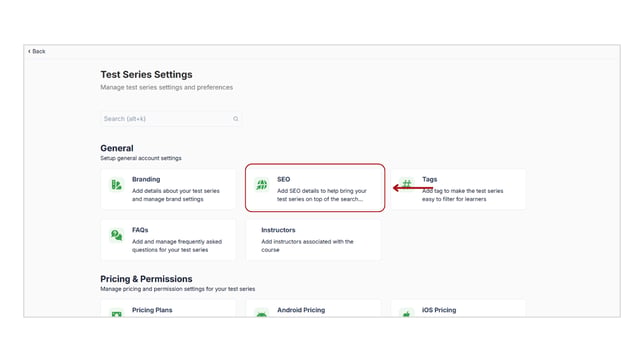Open the Android Pricing card
The image size is (644, 362).
tap(313, 309)
